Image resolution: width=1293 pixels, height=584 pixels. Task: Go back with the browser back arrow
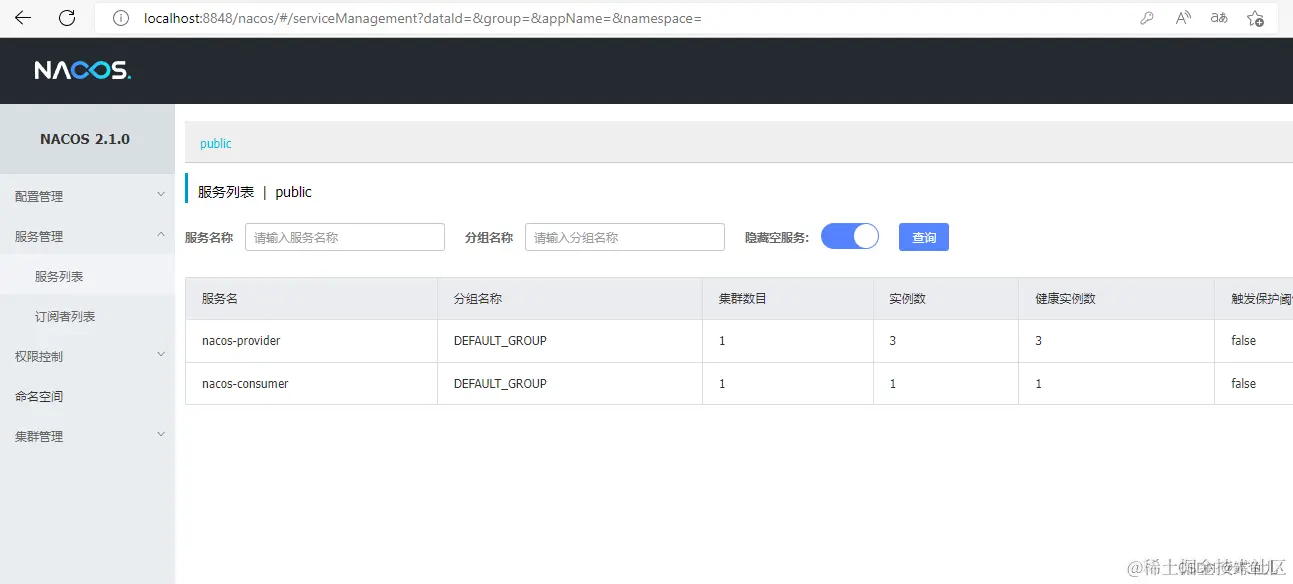click(x=23, y=18)
